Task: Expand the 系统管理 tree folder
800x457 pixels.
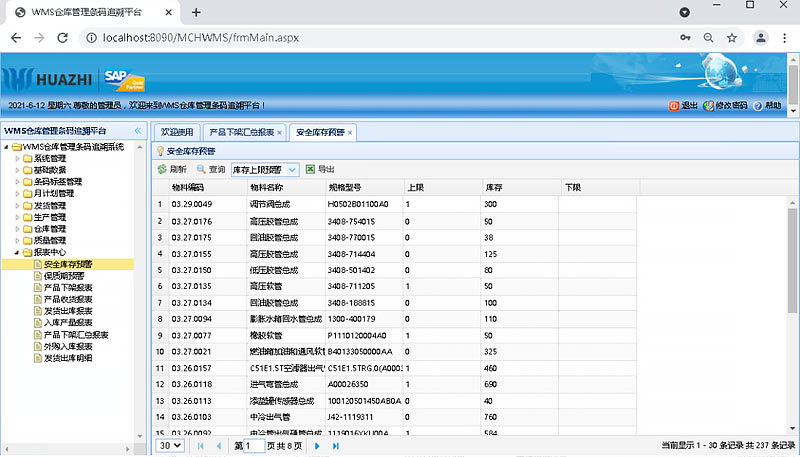Action: 18,158
